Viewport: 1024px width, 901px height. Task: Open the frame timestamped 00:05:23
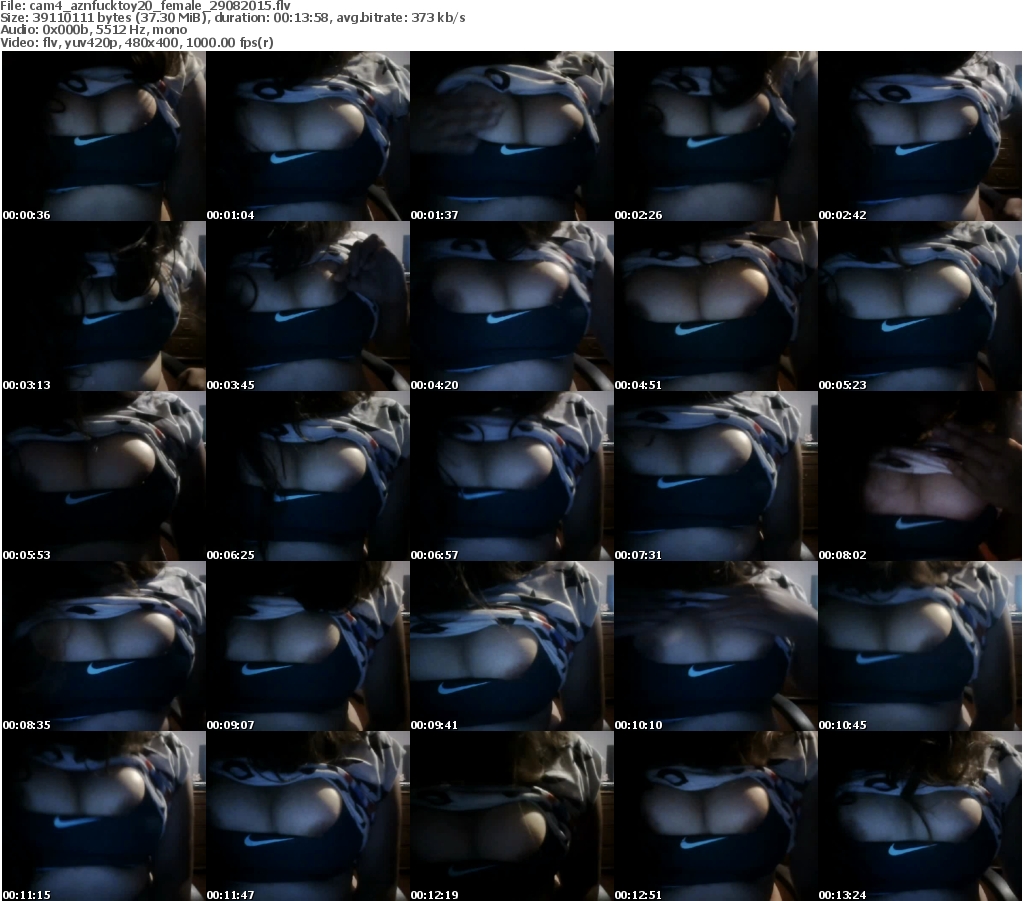coord(920,306)
